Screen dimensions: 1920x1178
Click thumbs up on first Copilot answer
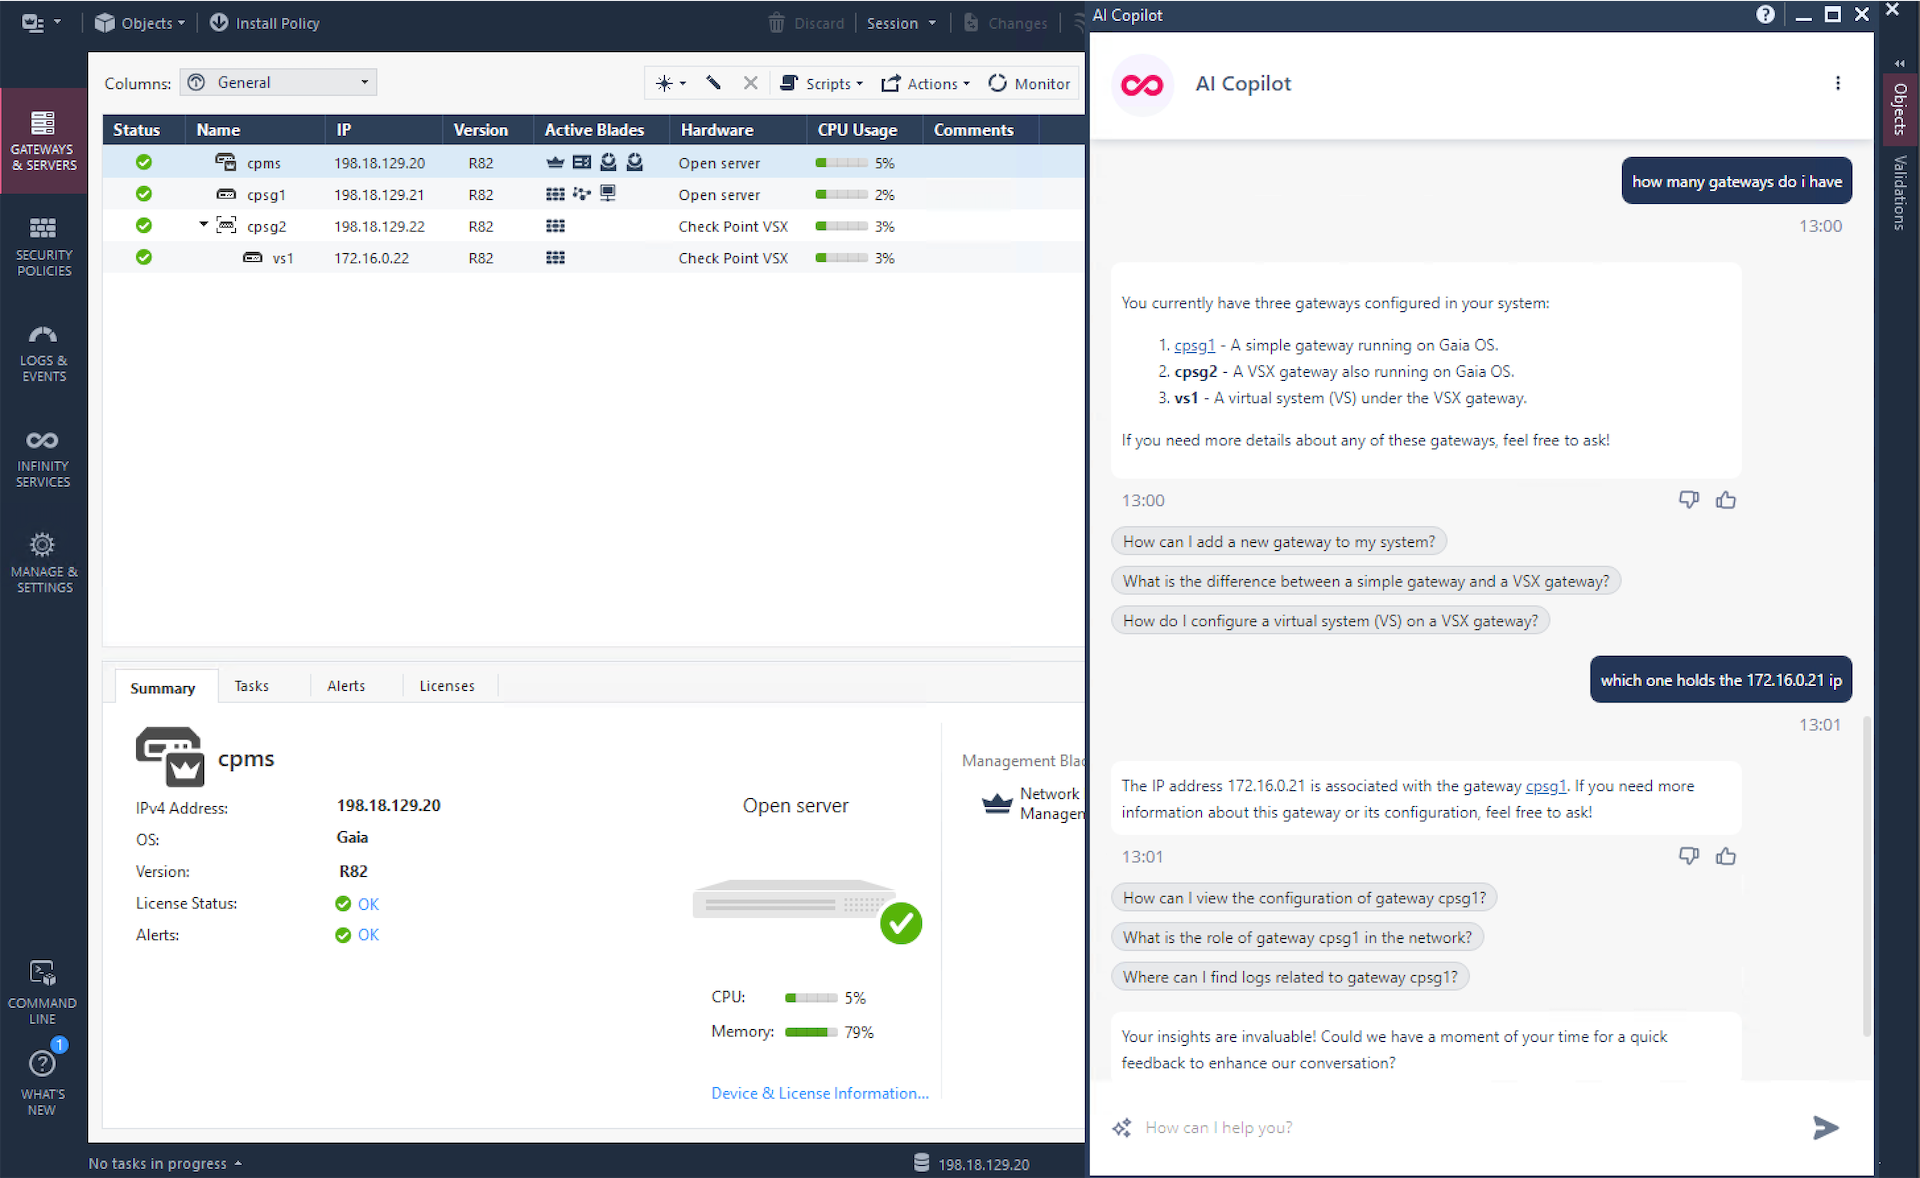click(1725, 500)
